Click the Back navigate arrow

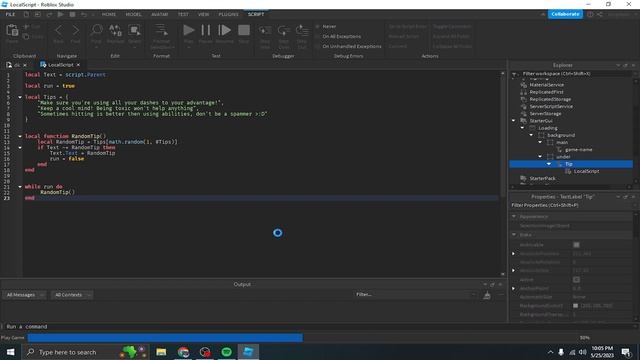tap(59, 31)
